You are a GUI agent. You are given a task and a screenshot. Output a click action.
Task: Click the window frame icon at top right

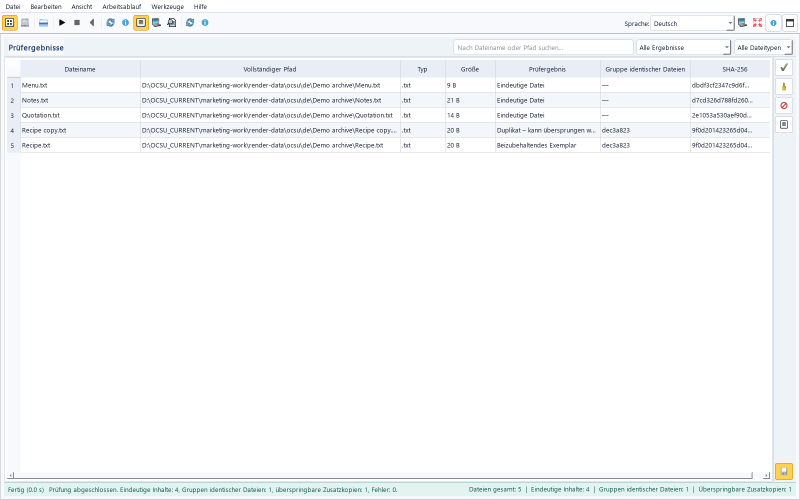[x=790, y=23]
